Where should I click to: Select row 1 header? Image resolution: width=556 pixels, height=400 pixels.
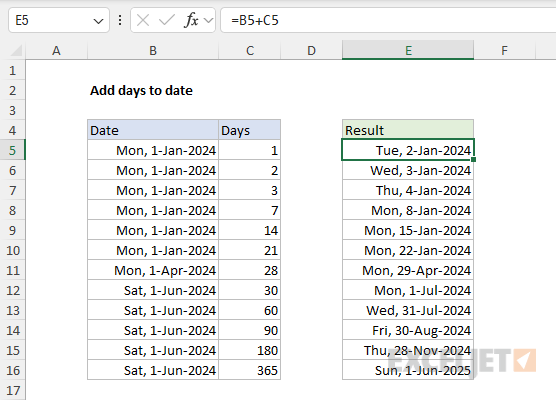[x=12, y=71]
